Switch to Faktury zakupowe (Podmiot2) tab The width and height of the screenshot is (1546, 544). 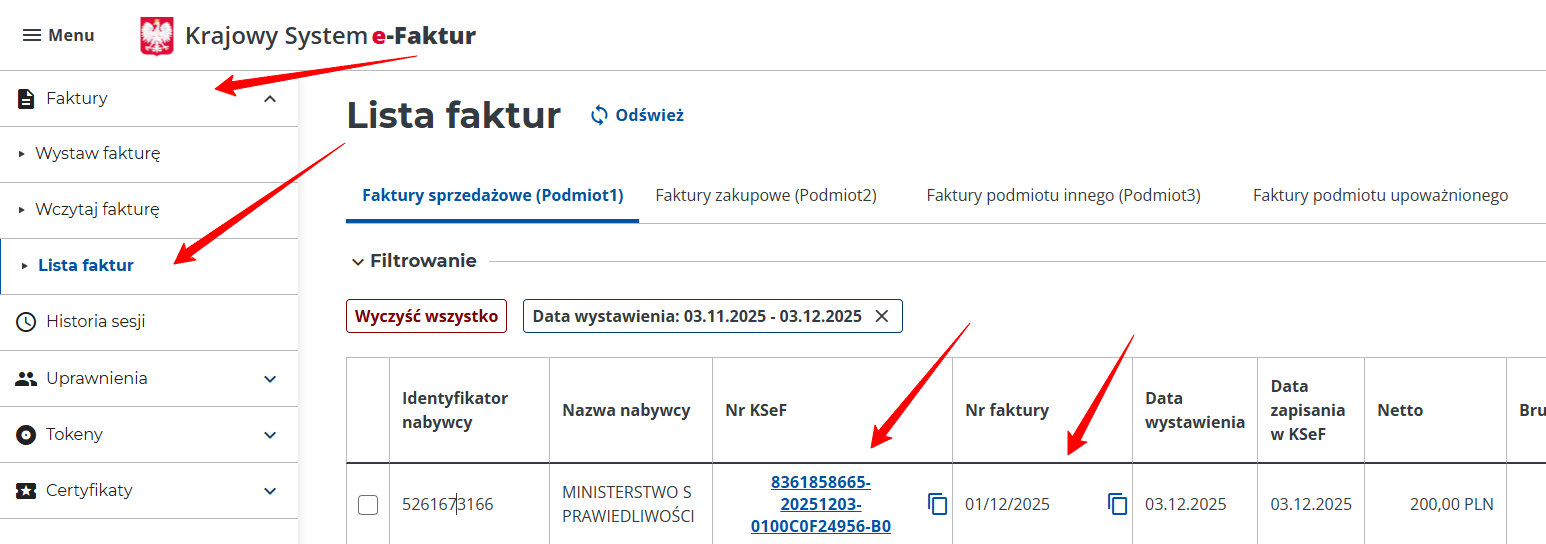click(766, 196)
